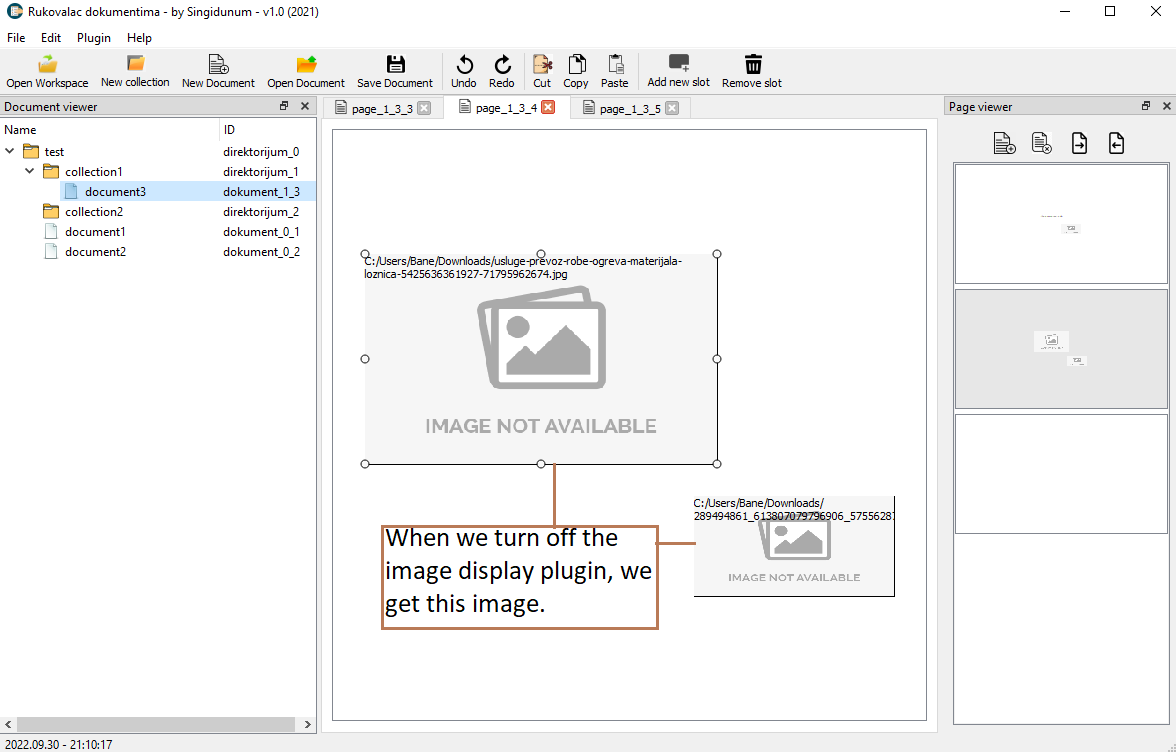Click the New Document icon
The height and width of the screenshot is (752, 1176).
click(x=218, y=63)
